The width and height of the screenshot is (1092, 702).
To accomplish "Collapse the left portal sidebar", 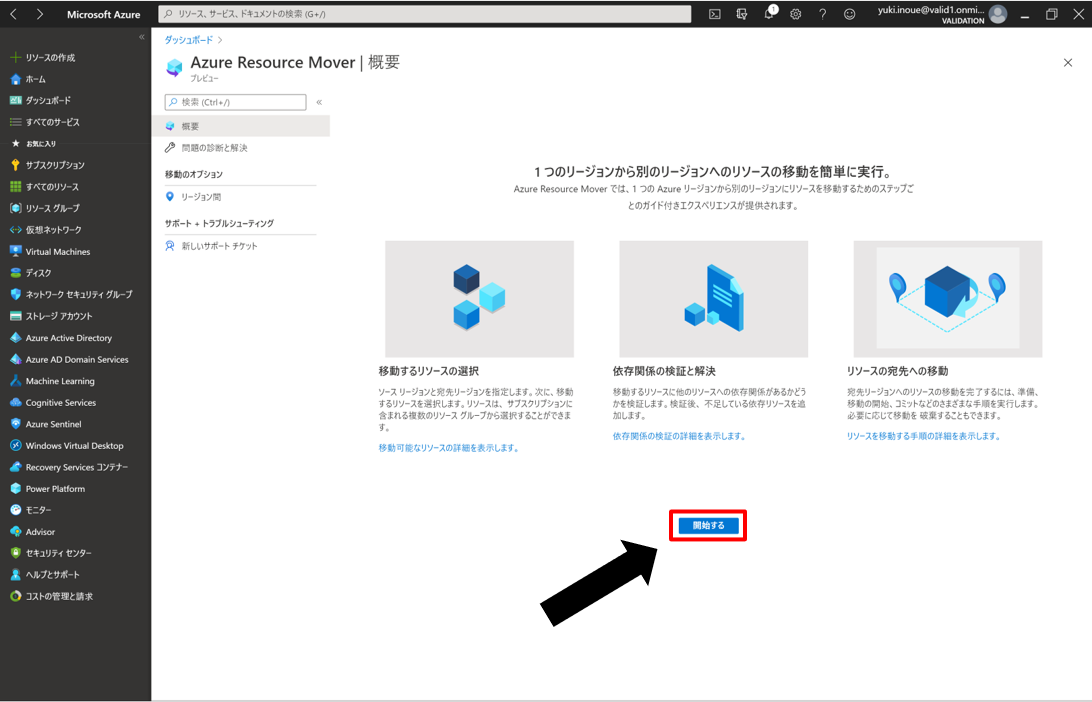I will 142,37.
